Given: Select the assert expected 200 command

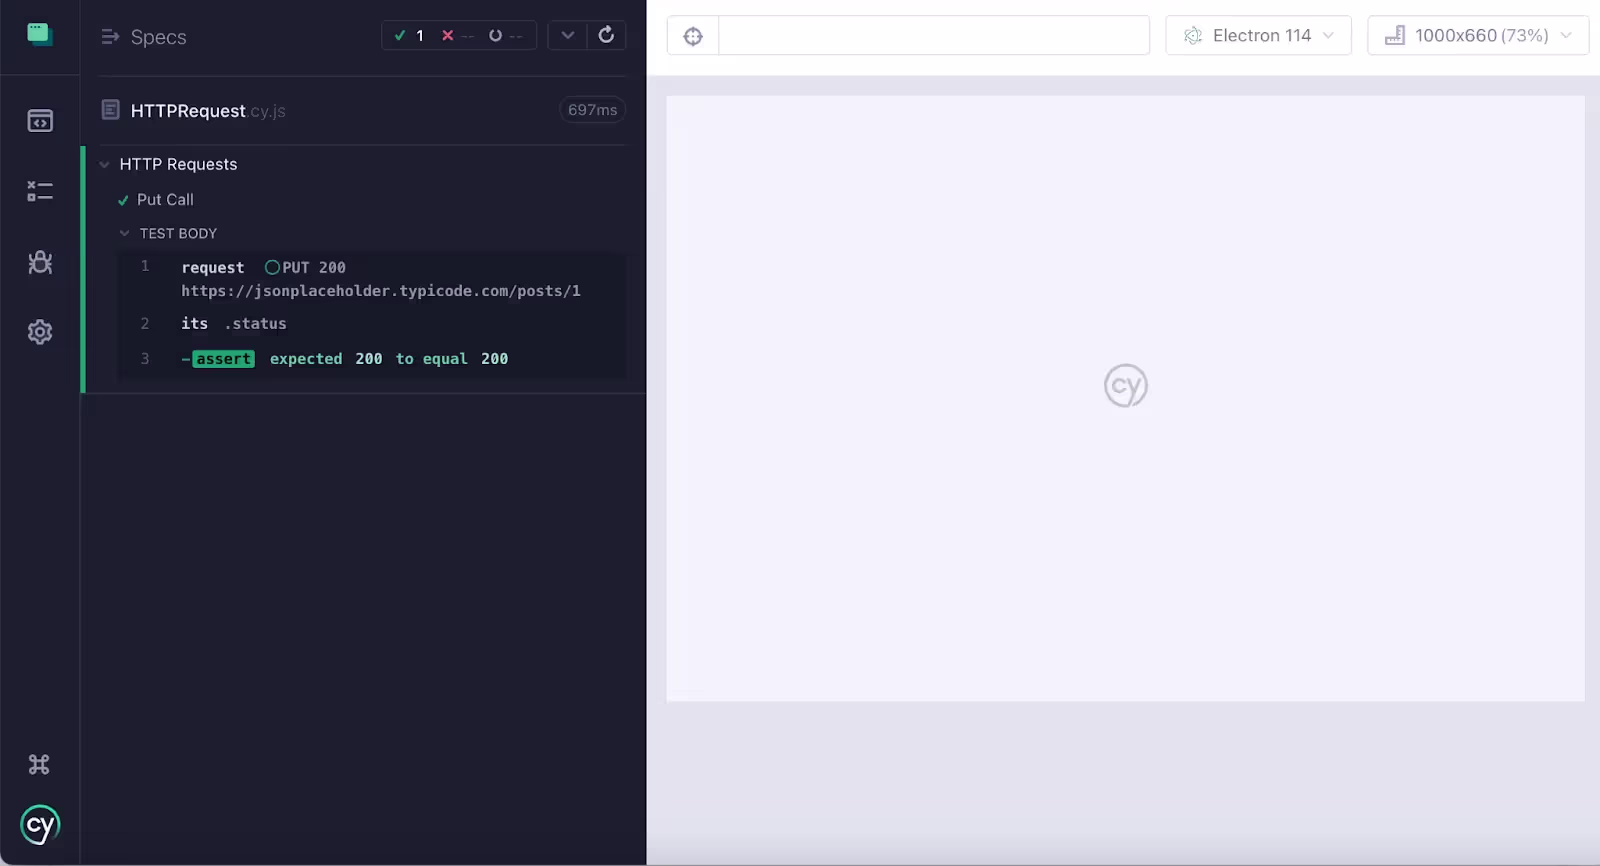Looking at the screenshot, I should [x=372, y=359].
